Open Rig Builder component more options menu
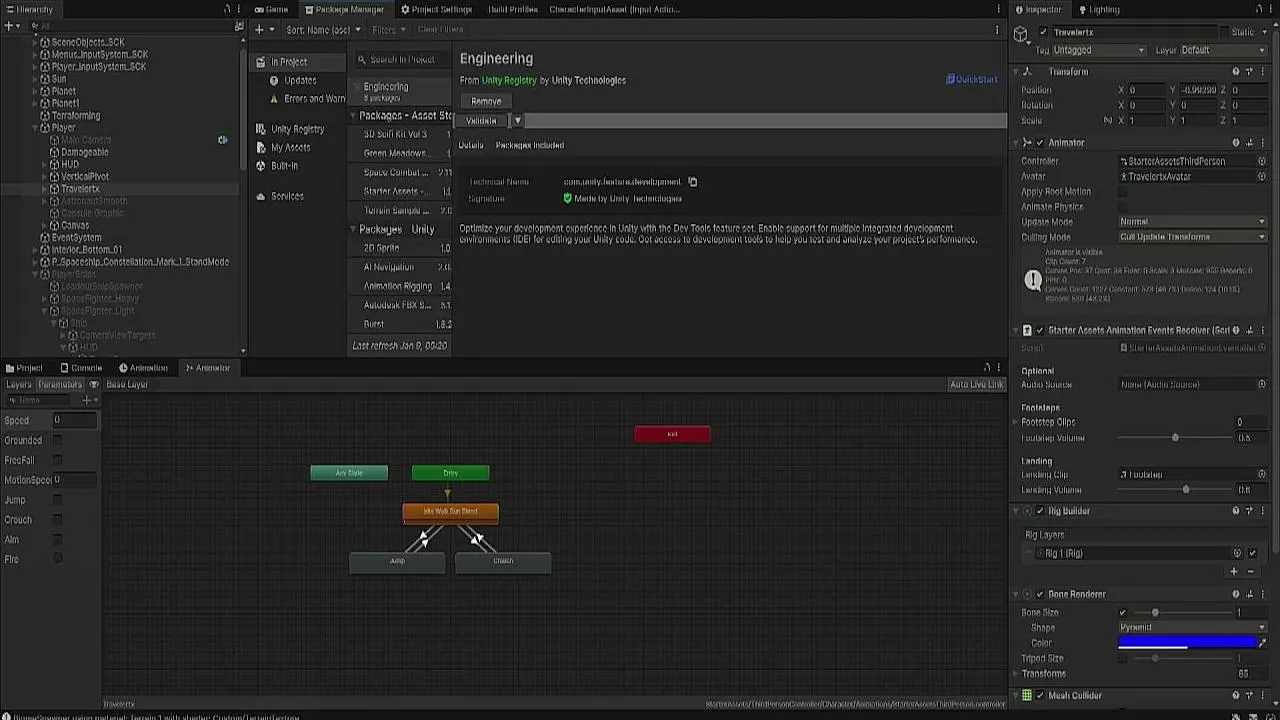Image resolution: width=1280 pixels, height=720 pixels. click(1262, 511)
